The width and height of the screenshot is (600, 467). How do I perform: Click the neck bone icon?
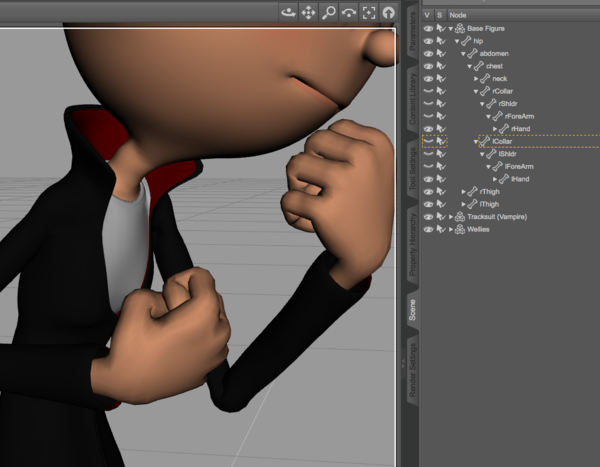pyautogui.click(x=485, y=78)
